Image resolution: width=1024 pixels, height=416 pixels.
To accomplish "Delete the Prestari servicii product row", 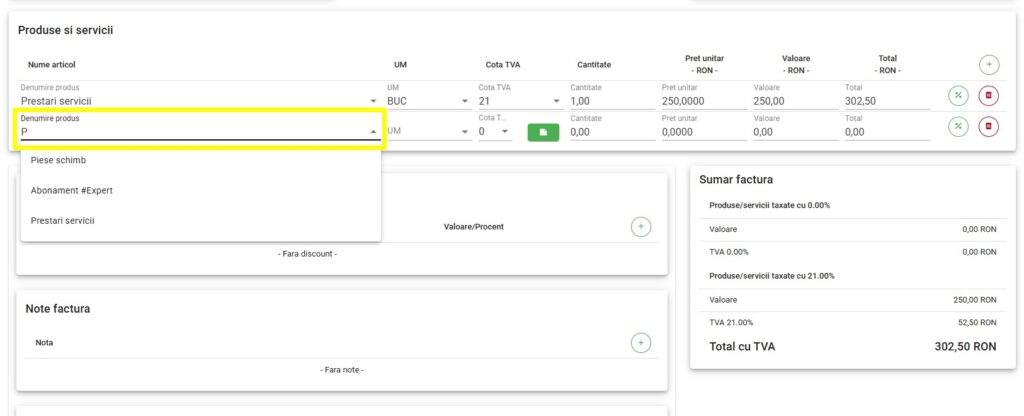I will point(988,96).
